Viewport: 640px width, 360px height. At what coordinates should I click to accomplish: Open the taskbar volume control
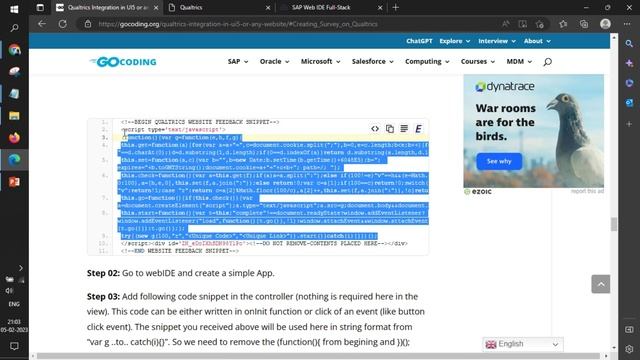click(9, 291)
